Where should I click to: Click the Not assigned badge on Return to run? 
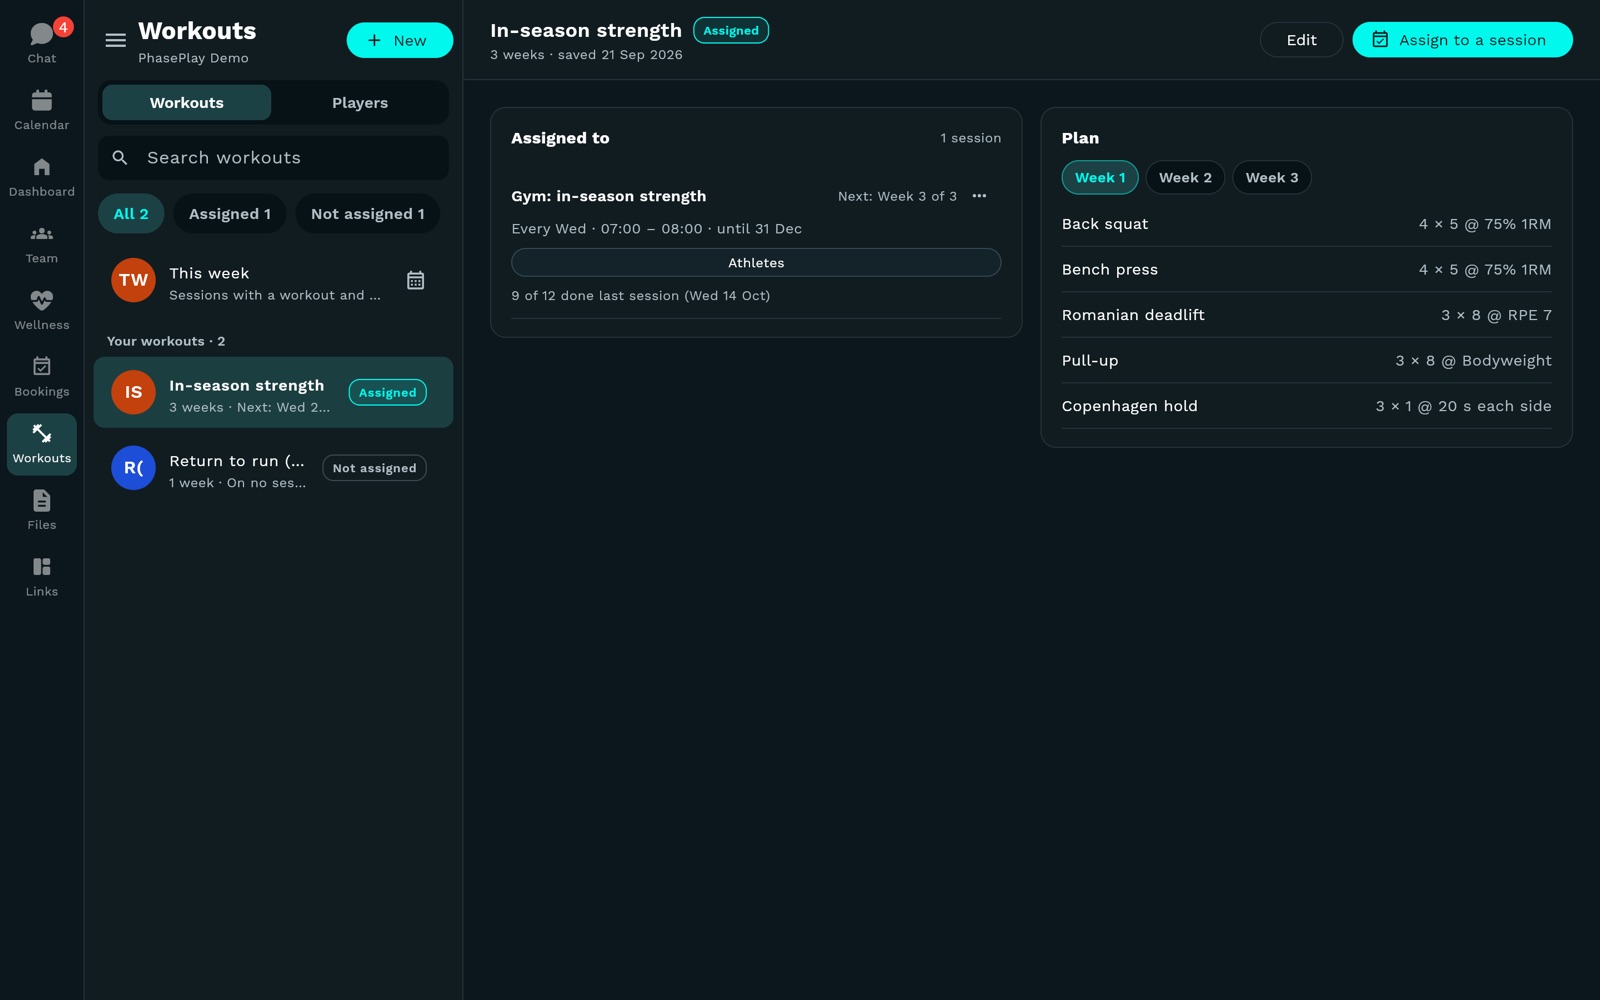pyautogui.click(x=374, y=468)
